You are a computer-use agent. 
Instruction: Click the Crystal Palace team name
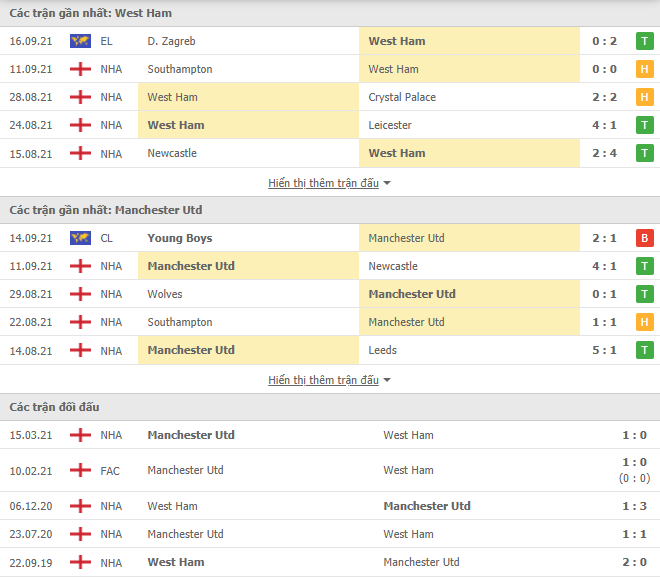(x=402, y=97)
